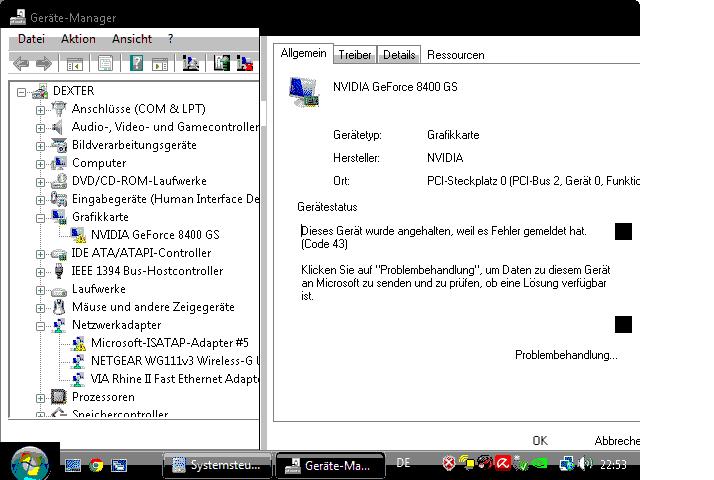Collapse the Netzwerkadapter node
The height and width of the screenshot is (480, 714).
(x=41, y=326)
